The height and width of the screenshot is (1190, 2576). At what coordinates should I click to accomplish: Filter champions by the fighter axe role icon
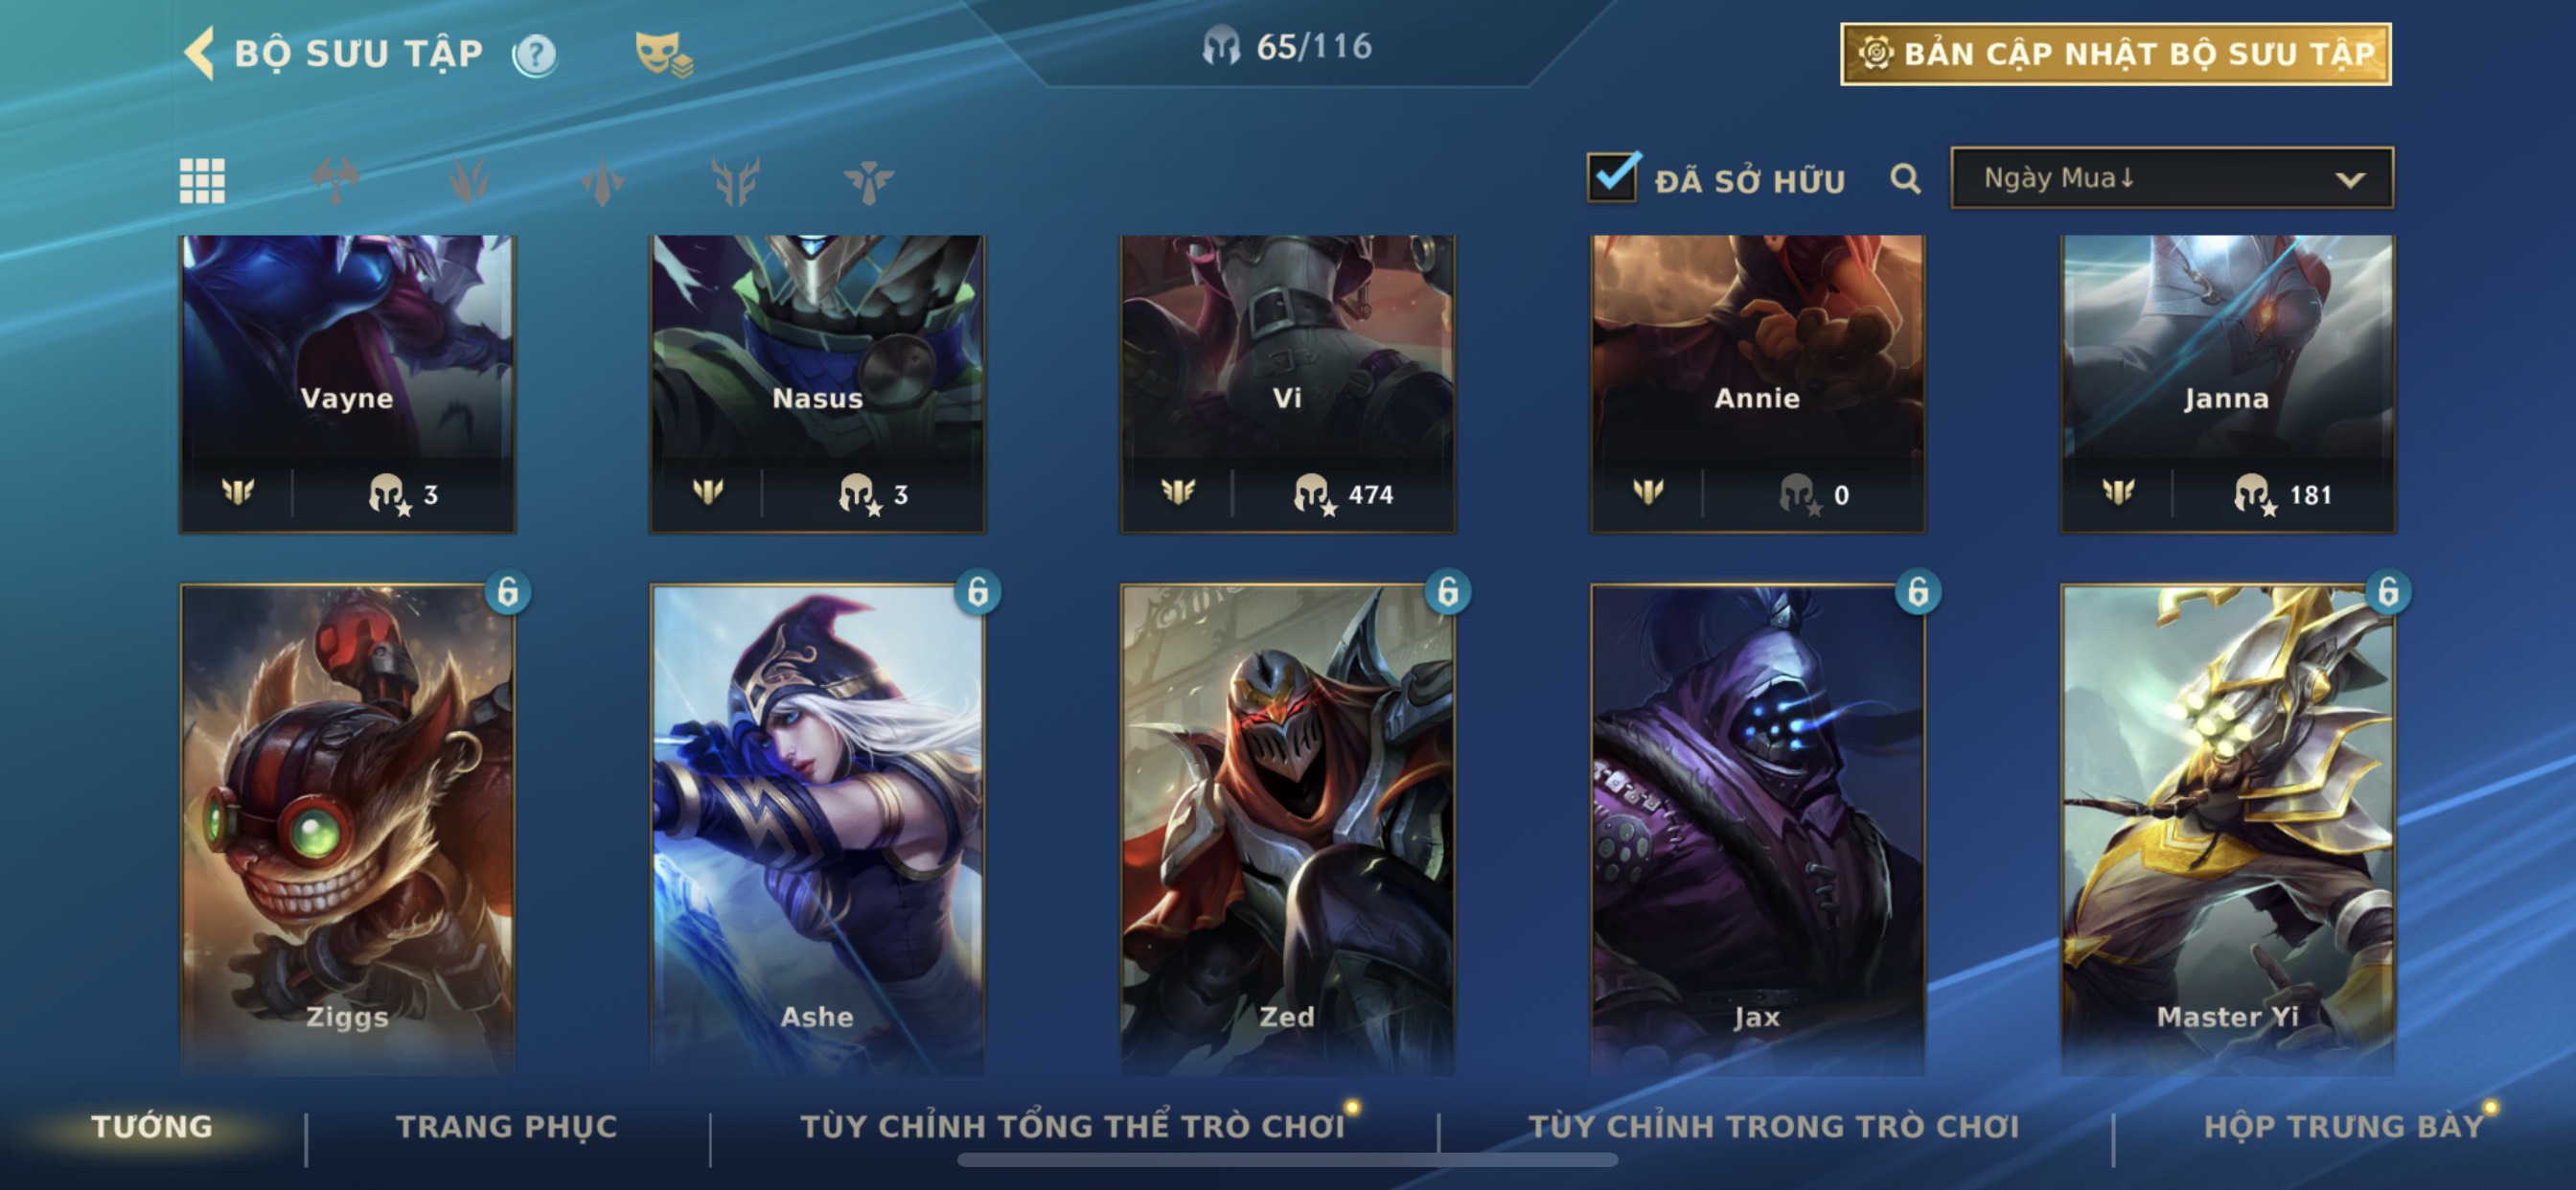pos(335,181)
